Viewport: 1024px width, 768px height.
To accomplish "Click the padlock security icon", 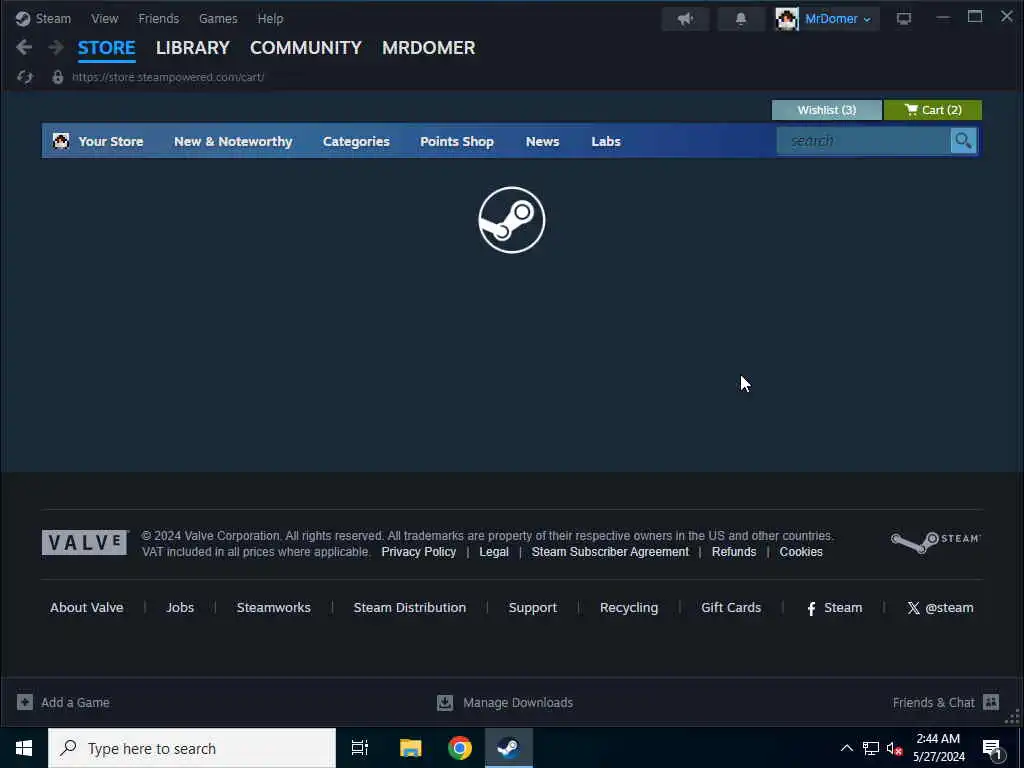I will click(57, 77).
